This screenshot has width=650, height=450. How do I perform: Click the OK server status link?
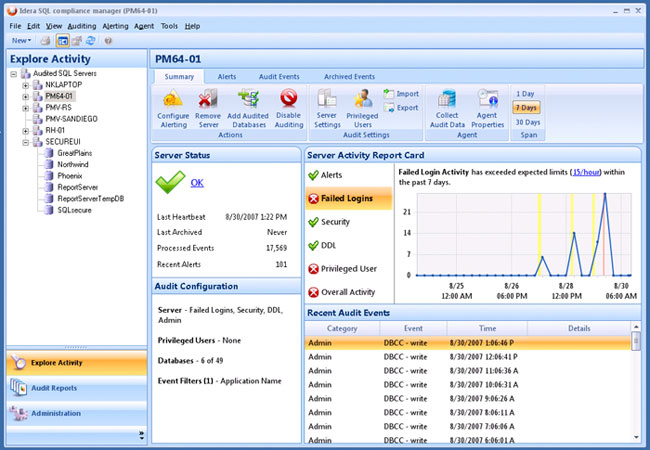[197, 183]
